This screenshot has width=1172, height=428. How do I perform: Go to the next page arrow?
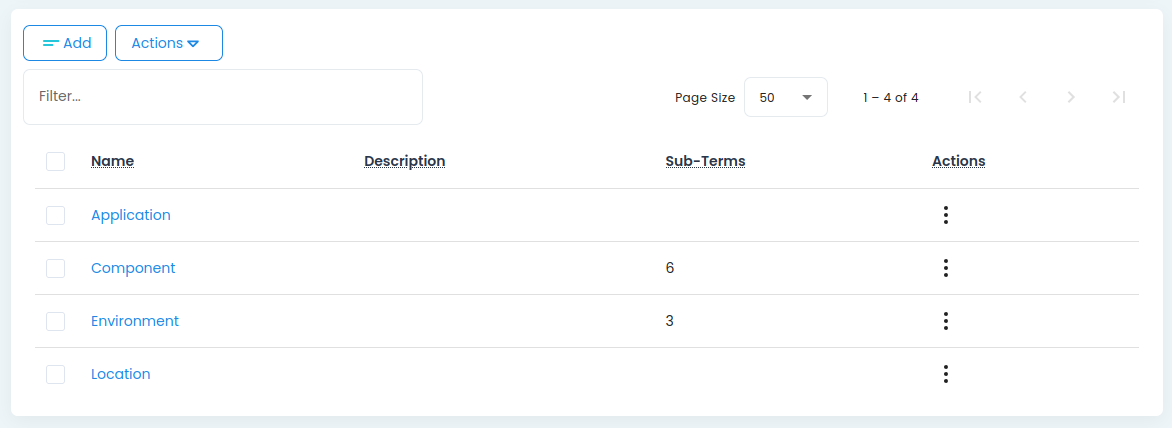coord(1071,97)
